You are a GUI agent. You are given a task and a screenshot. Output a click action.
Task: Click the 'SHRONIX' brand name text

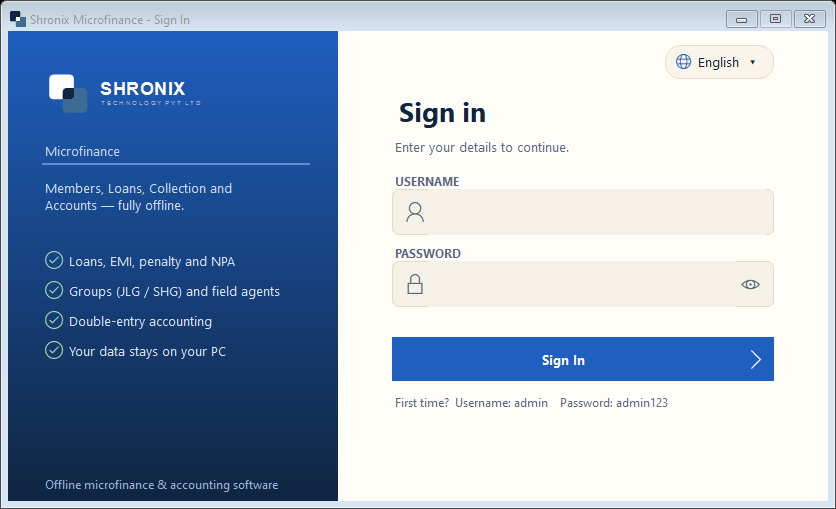[x=142, y=88]
